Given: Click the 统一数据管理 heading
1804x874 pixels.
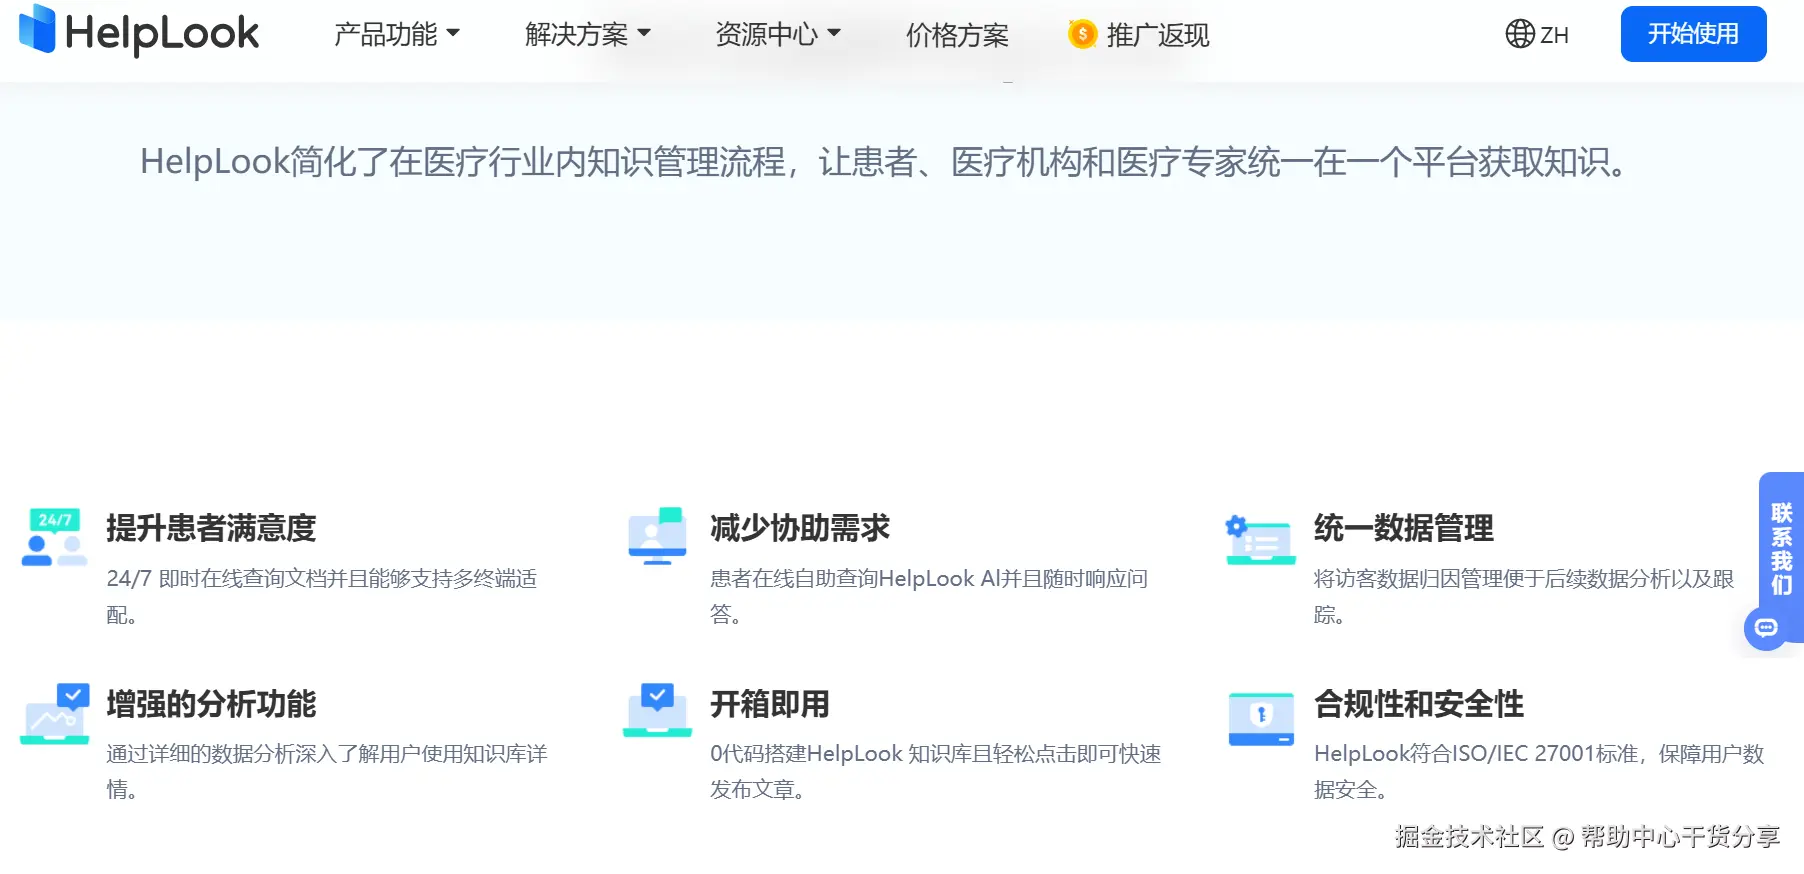Looking at the screenshot, I should tap(1404, 528).
